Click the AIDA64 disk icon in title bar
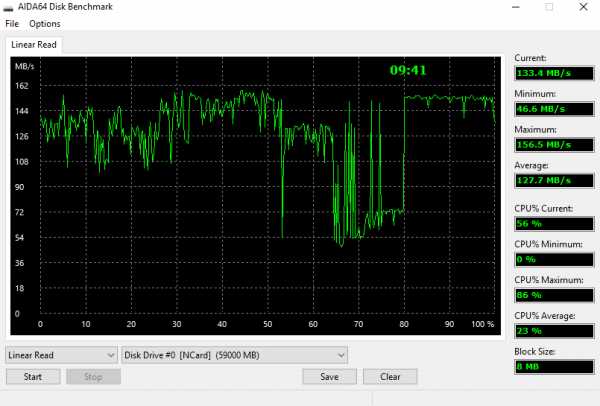The height and width of the screenshot is (406, 600). (x=8, y=7)
